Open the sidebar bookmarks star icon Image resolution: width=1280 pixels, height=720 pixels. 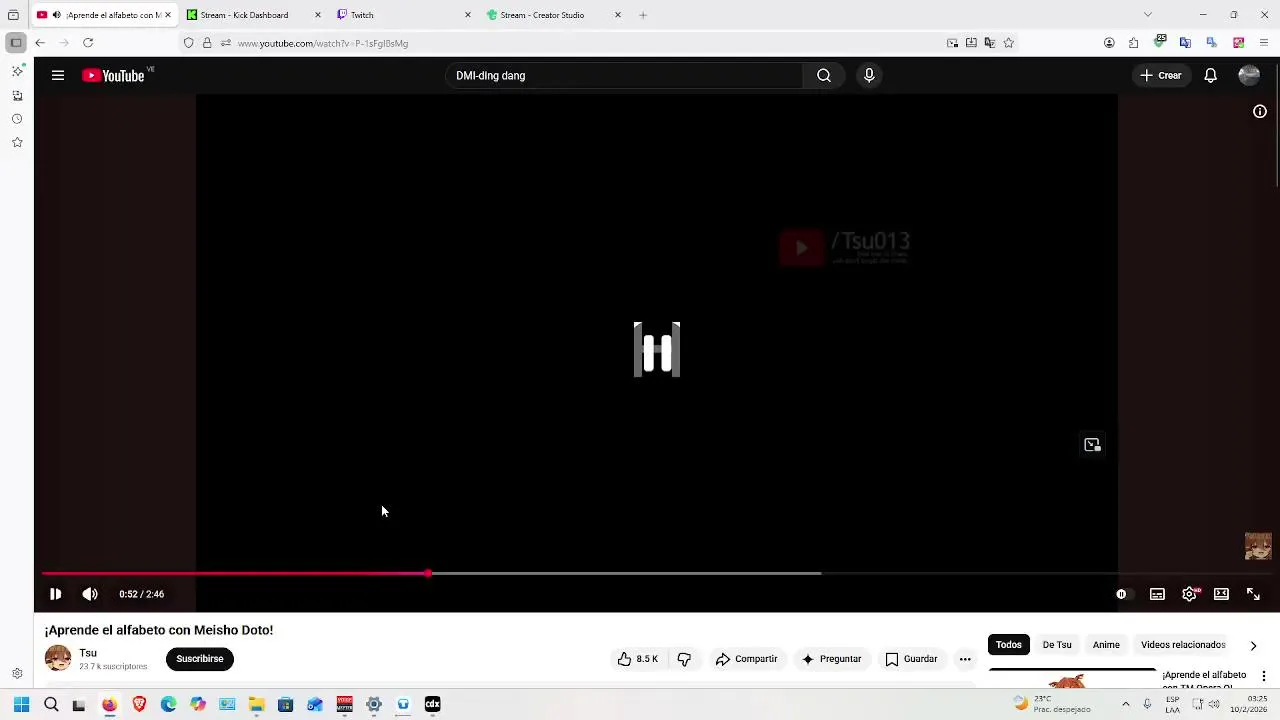pos(16,143)
